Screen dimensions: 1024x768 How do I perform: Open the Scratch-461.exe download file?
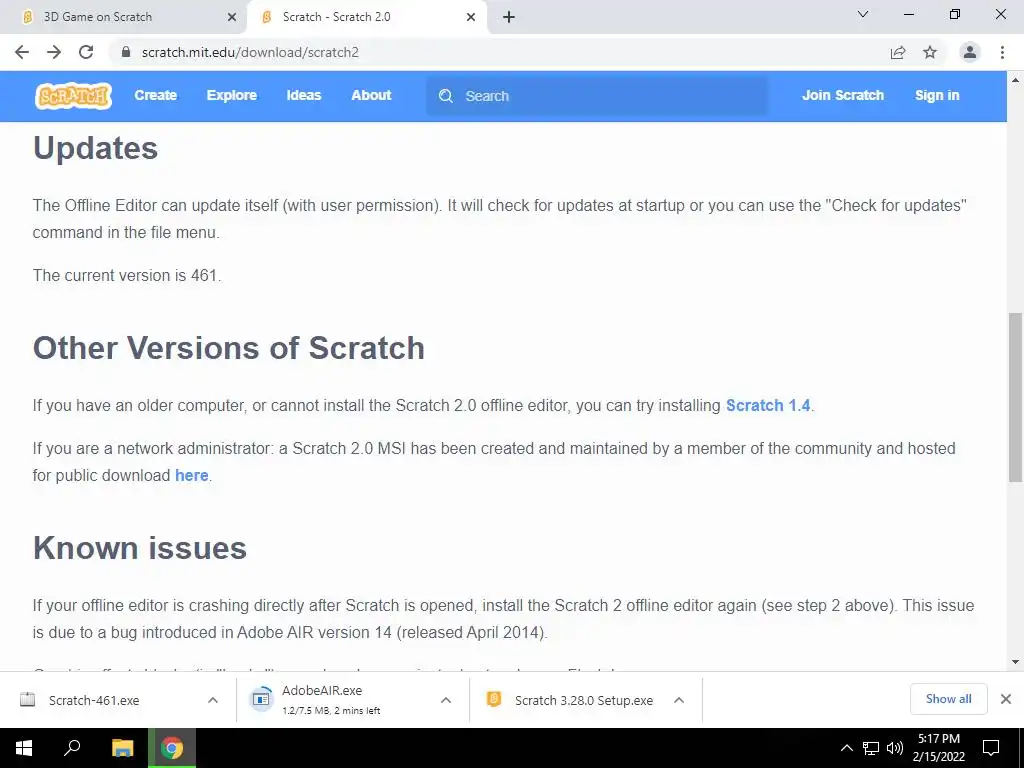[94, 700]
